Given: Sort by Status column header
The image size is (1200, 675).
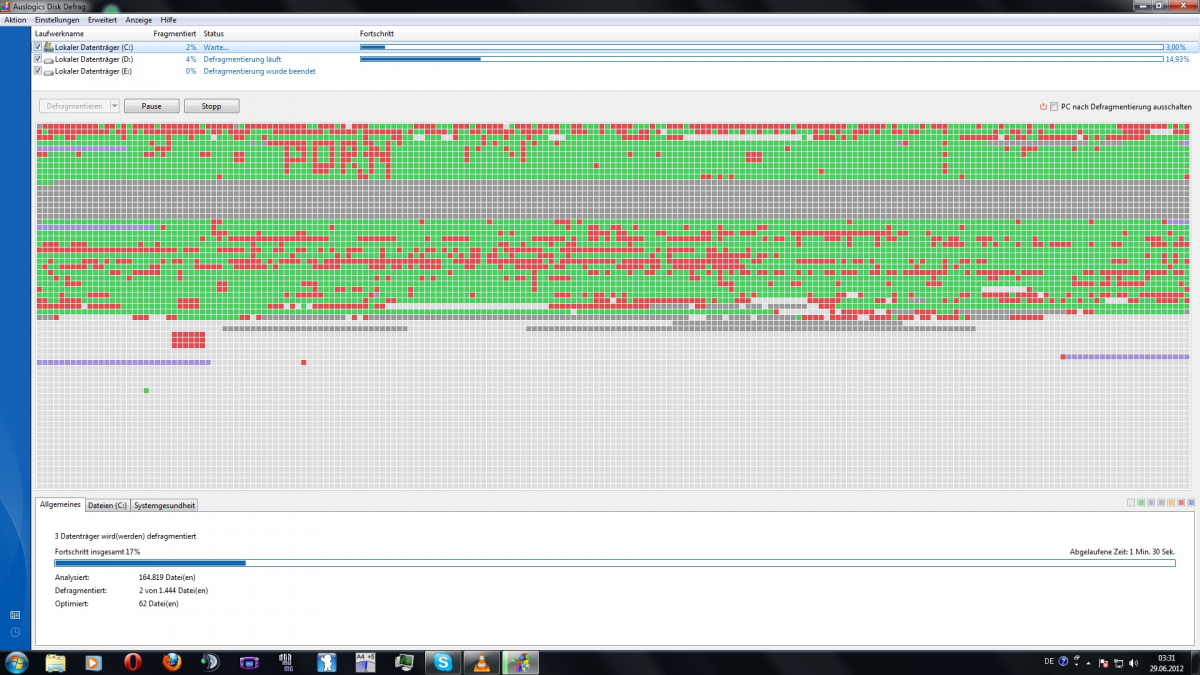Looking at the screenshot, I should [x=213, y=34].
